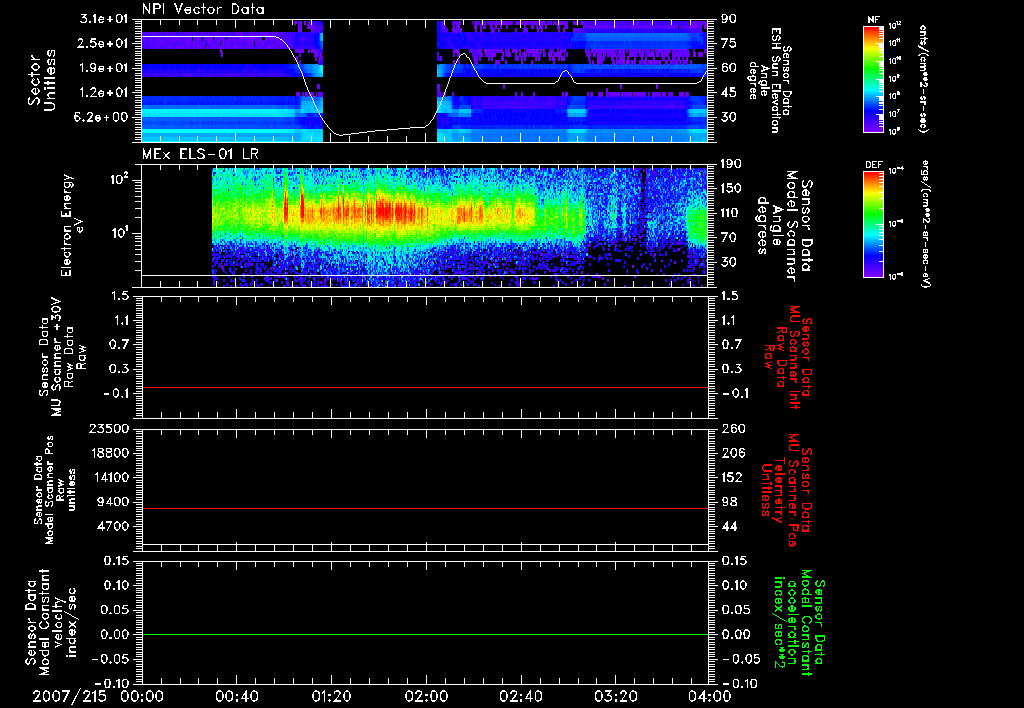This screenshot has height=708, width=1024.
Task: Click the "1.2e+01" sector tick label
Action: click(x=104, y=93)
